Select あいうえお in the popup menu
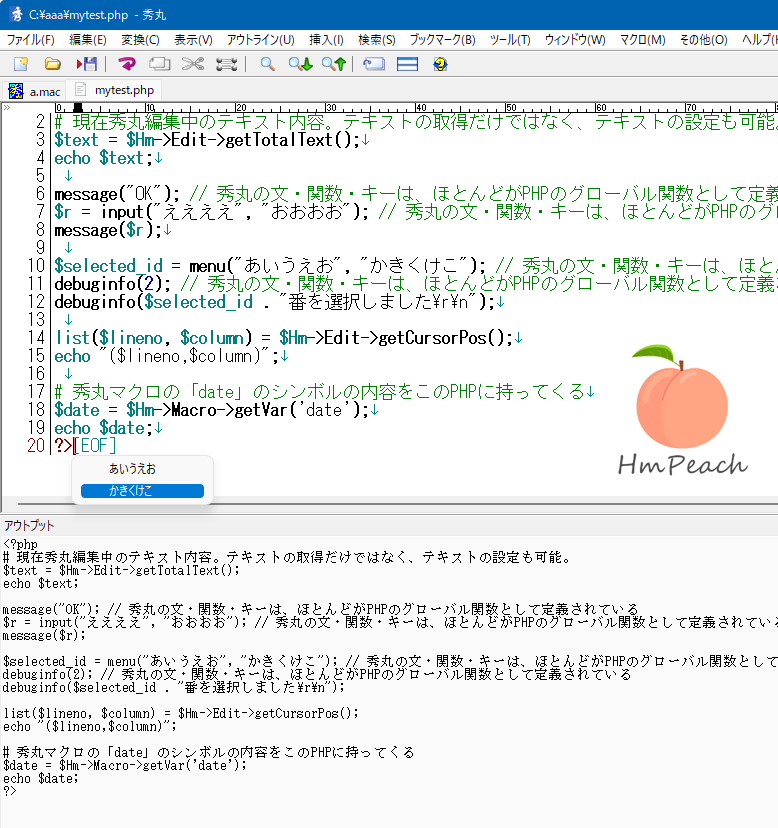 (x=142, y=469)
